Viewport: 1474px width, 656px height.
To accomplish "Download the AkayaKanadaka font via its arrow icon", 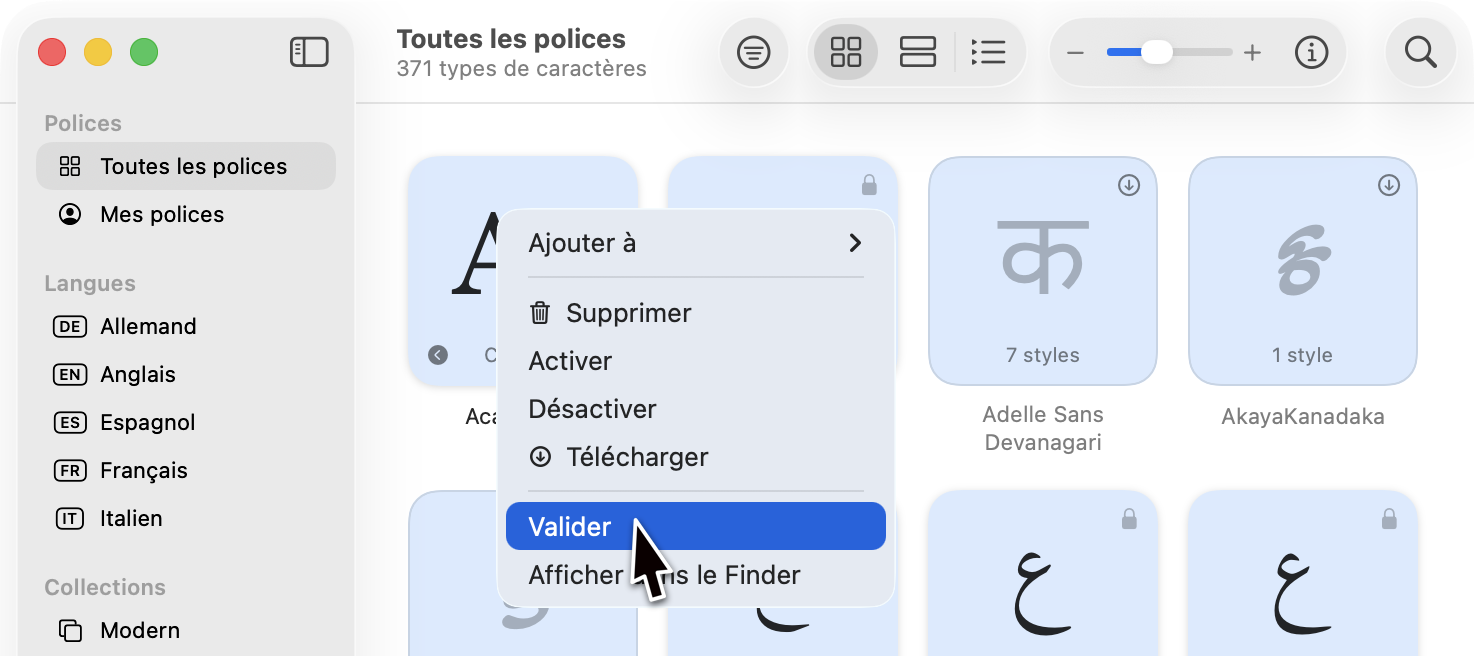I will (x=1389, y=184).
